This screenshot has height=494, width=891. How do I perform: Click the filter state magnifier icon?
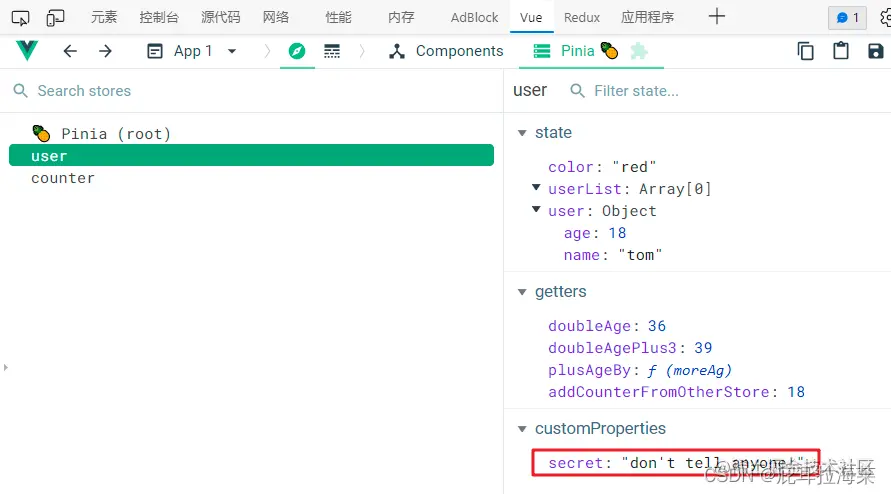[x=577, y=90]
